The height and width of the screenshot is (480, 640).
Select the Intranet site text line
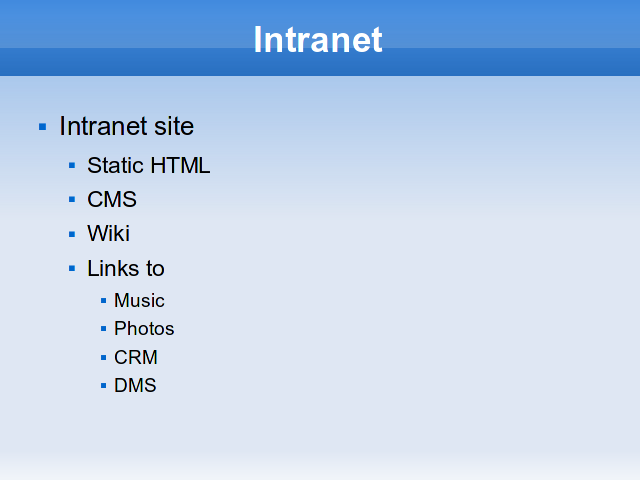coord(127,126)
